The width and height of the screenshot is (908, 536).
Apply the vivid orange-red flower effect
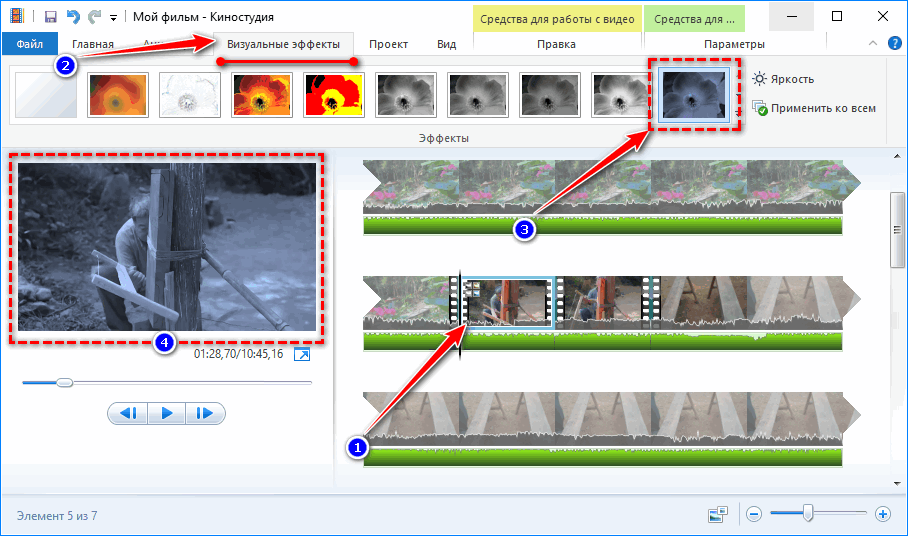pyautogui.click(x=262, y=95)
